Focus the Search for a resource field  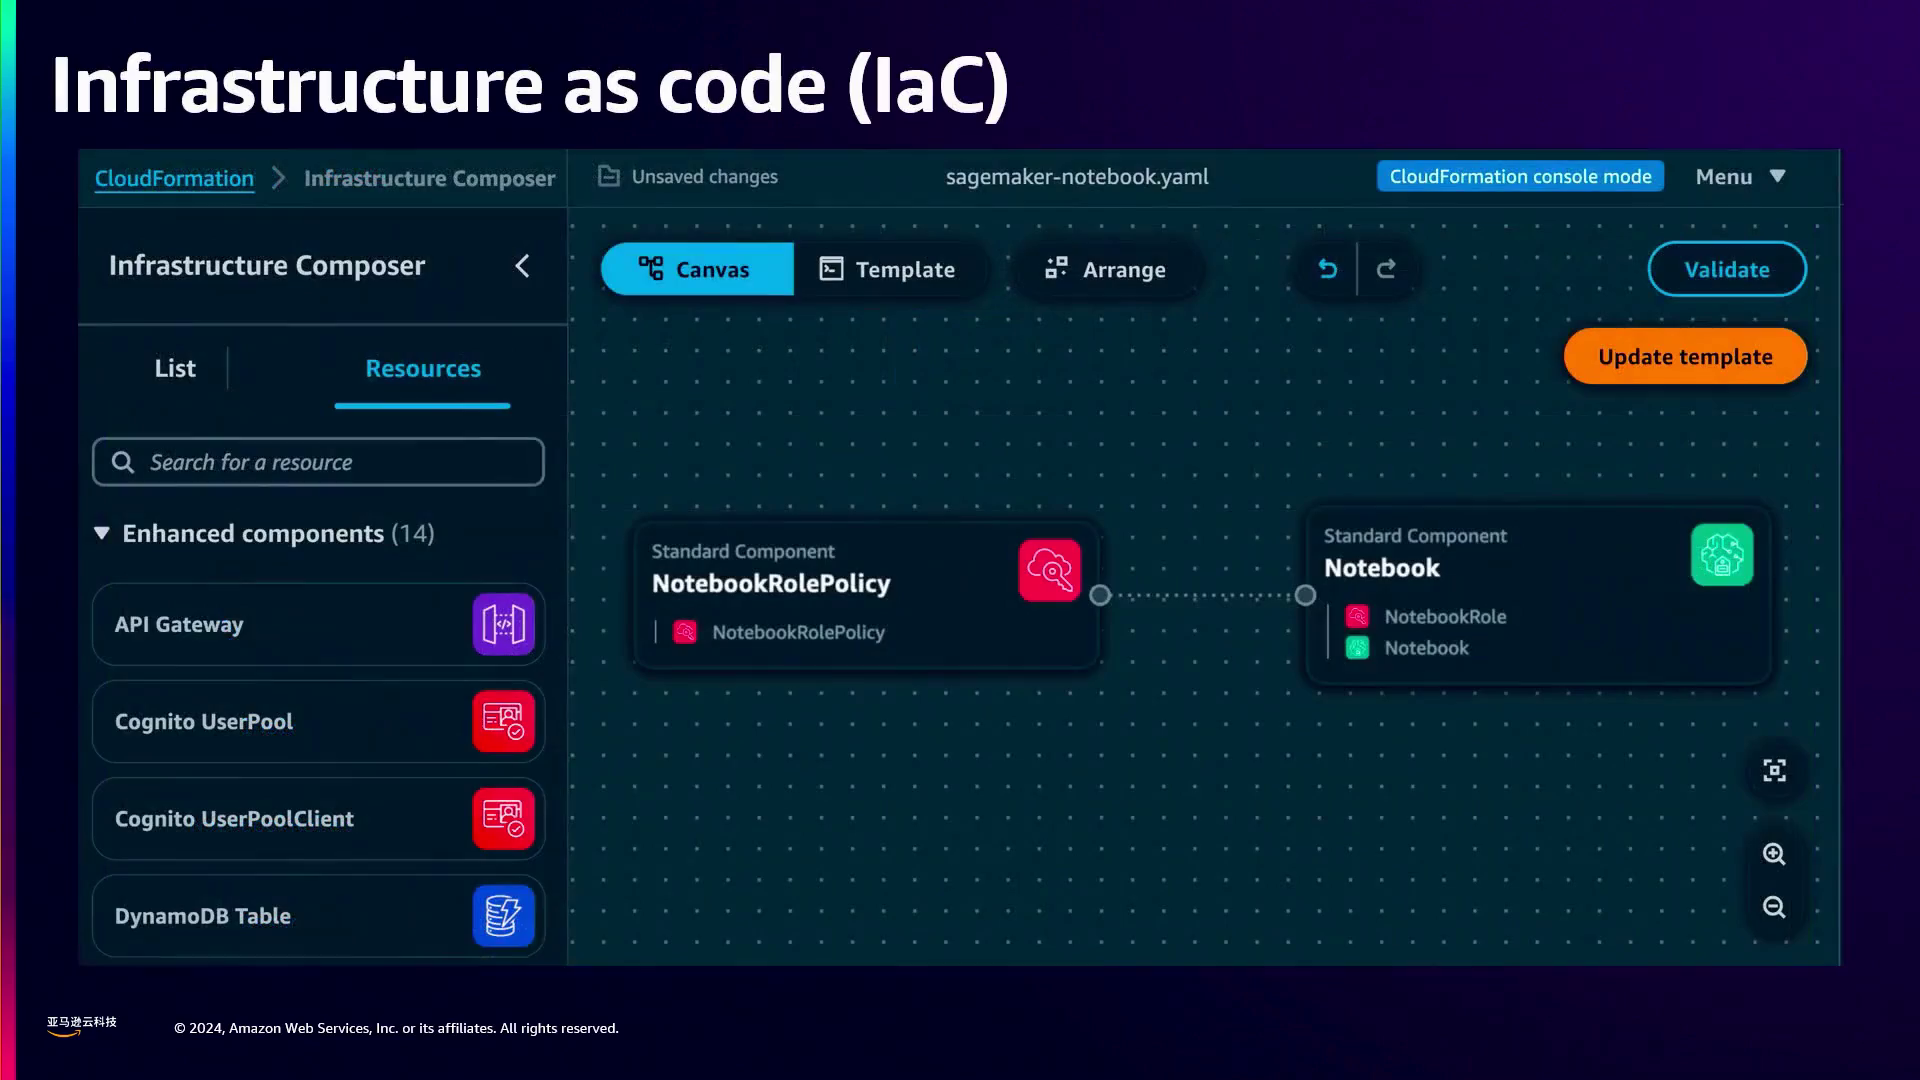pyautogui.click(x=318, y=462)
